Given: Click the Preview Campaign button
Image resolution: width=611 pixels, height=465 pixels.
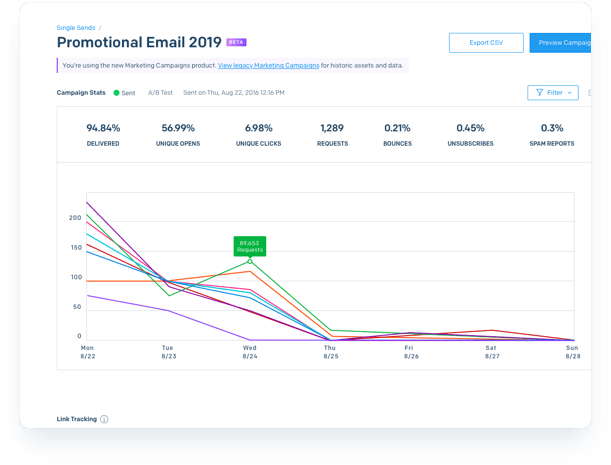Looking at the screenshot, I should tap(560, 42).
